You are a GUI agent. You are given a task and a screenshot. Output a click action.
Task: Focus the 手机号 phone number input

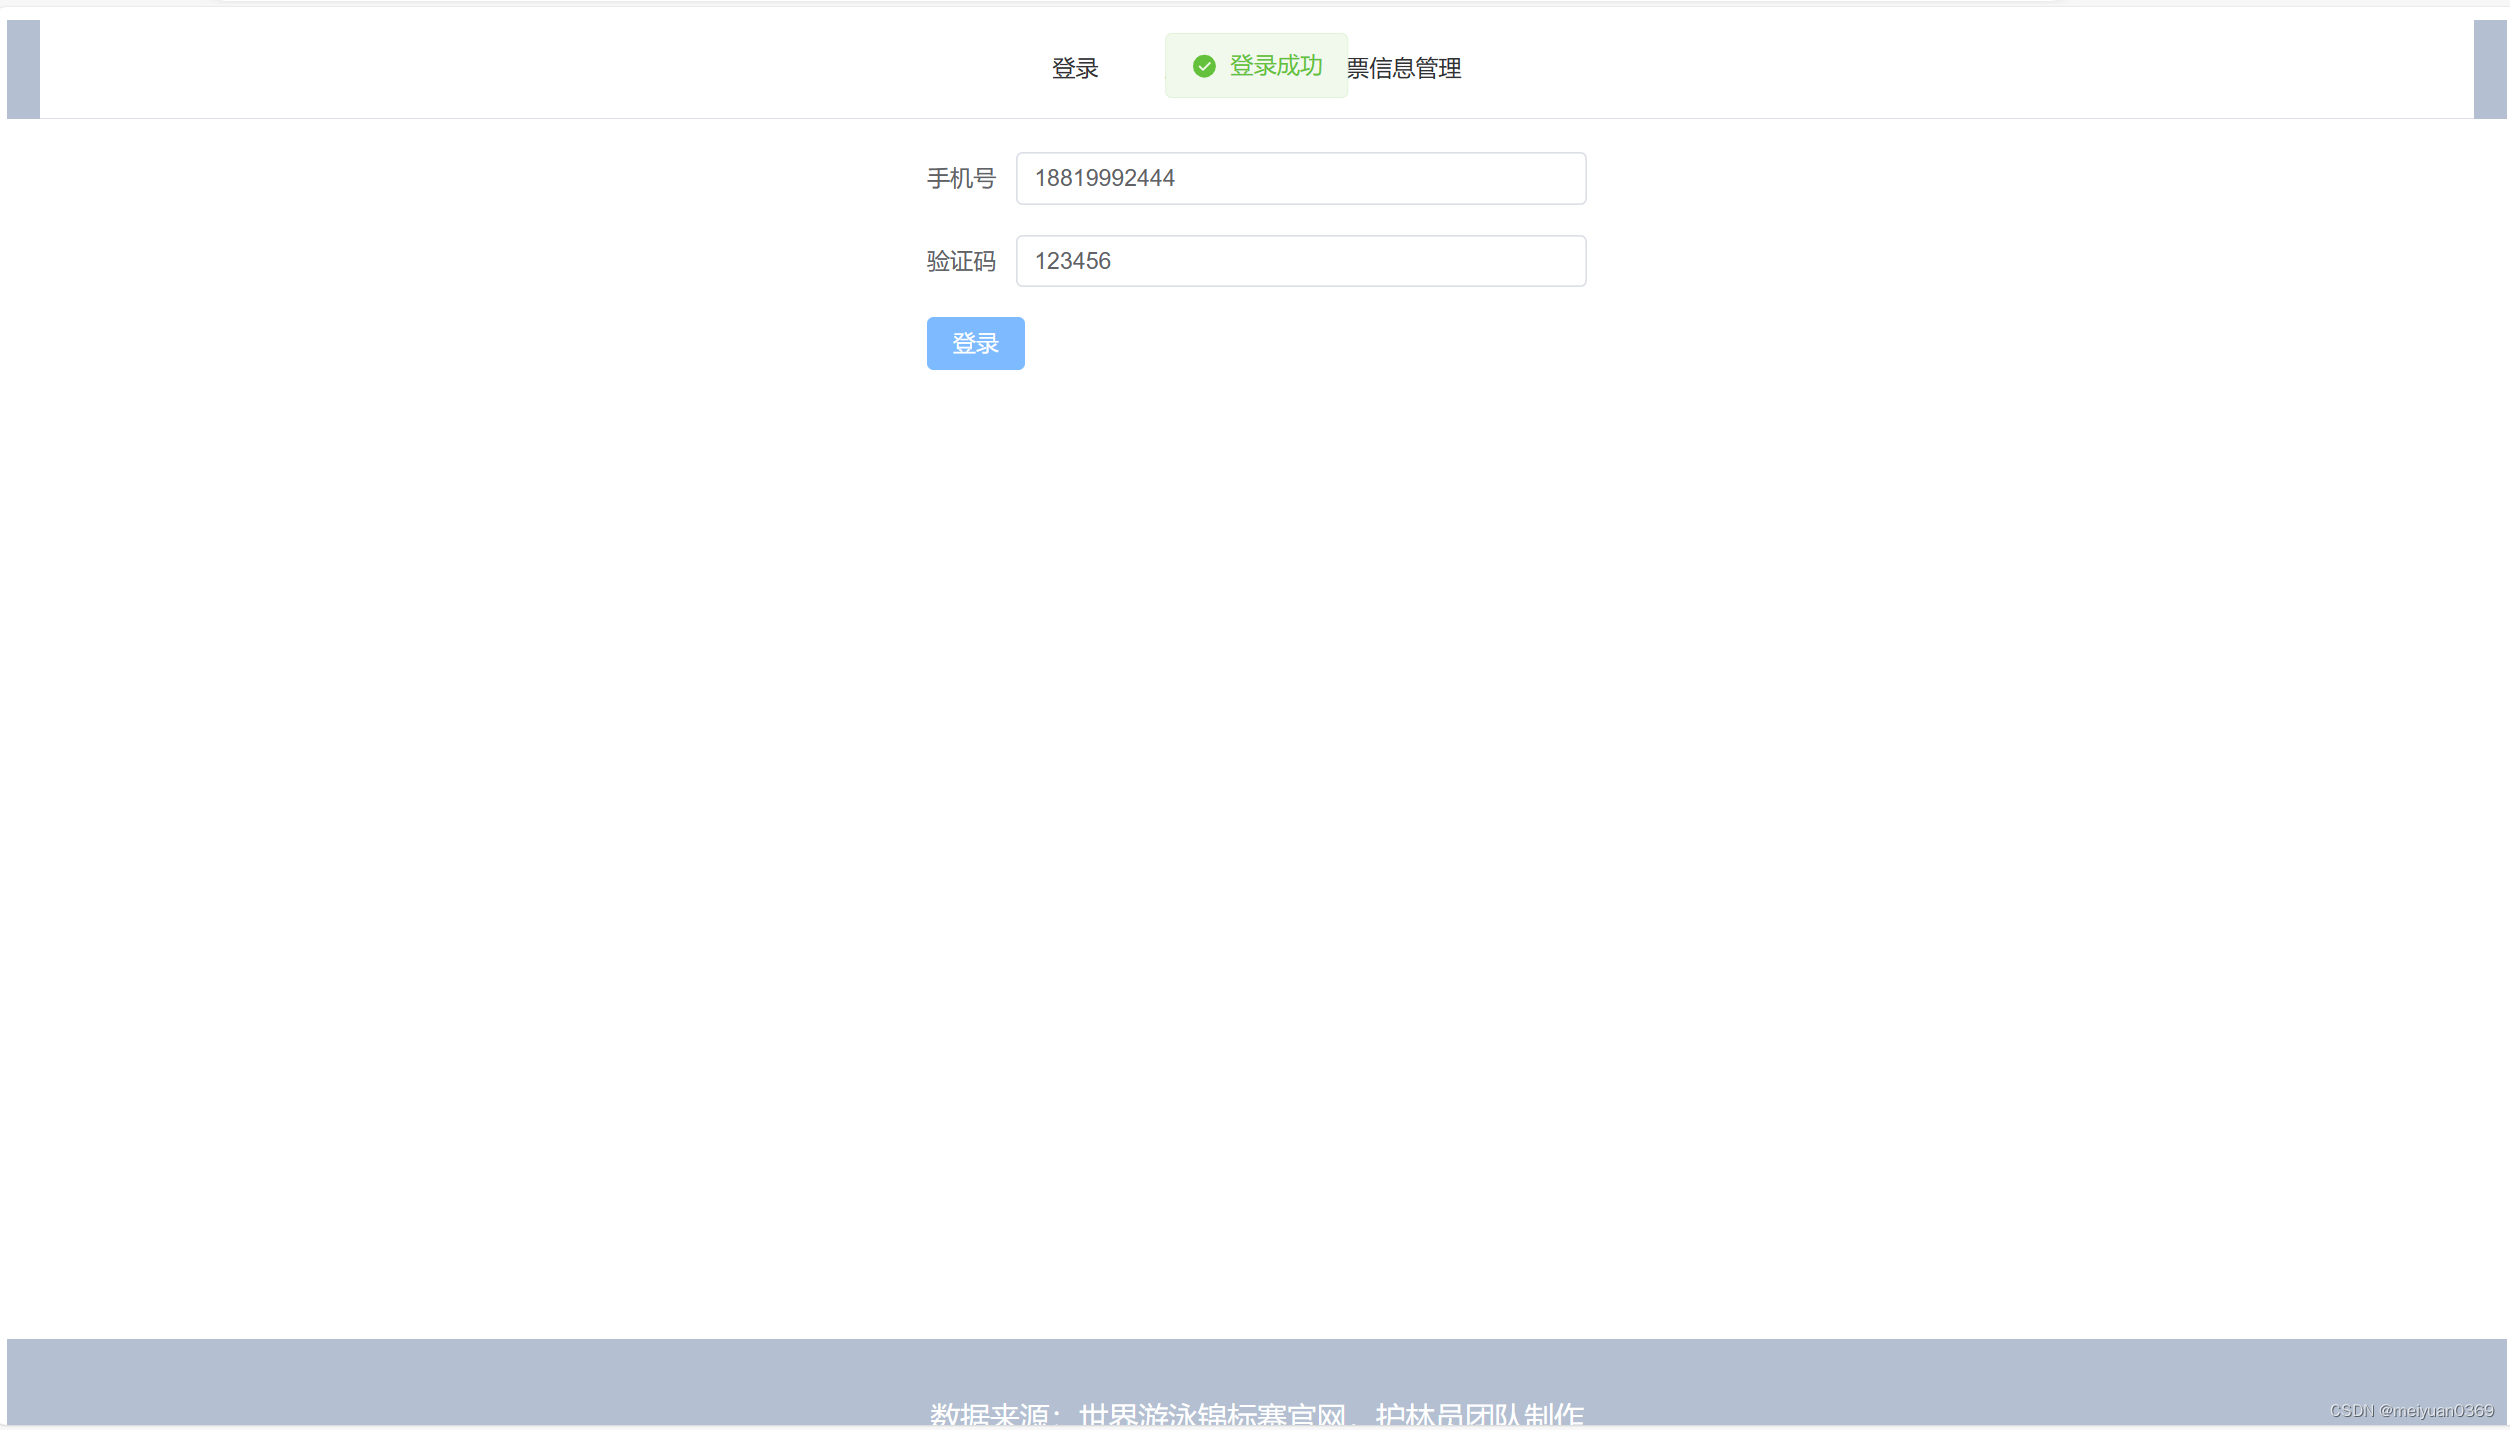point(1300,178)
